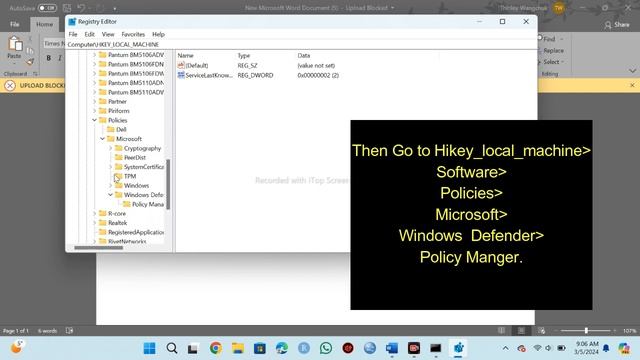Open the Registry Editor File menu
The image size is (640, 360).
click(x=73, y=34)
